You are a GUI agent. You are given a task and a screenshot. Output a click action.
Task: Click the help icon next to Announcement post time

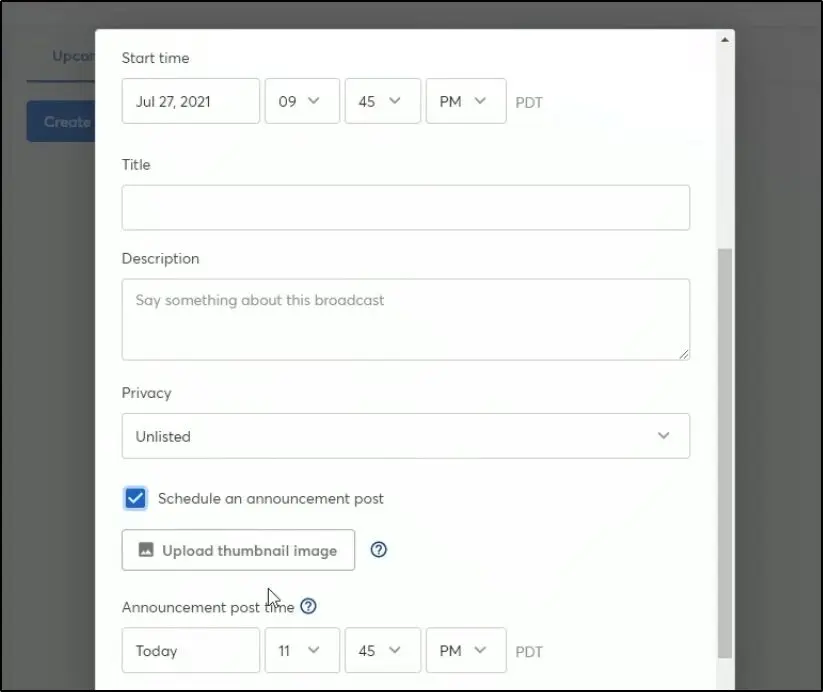click(308, 605)
